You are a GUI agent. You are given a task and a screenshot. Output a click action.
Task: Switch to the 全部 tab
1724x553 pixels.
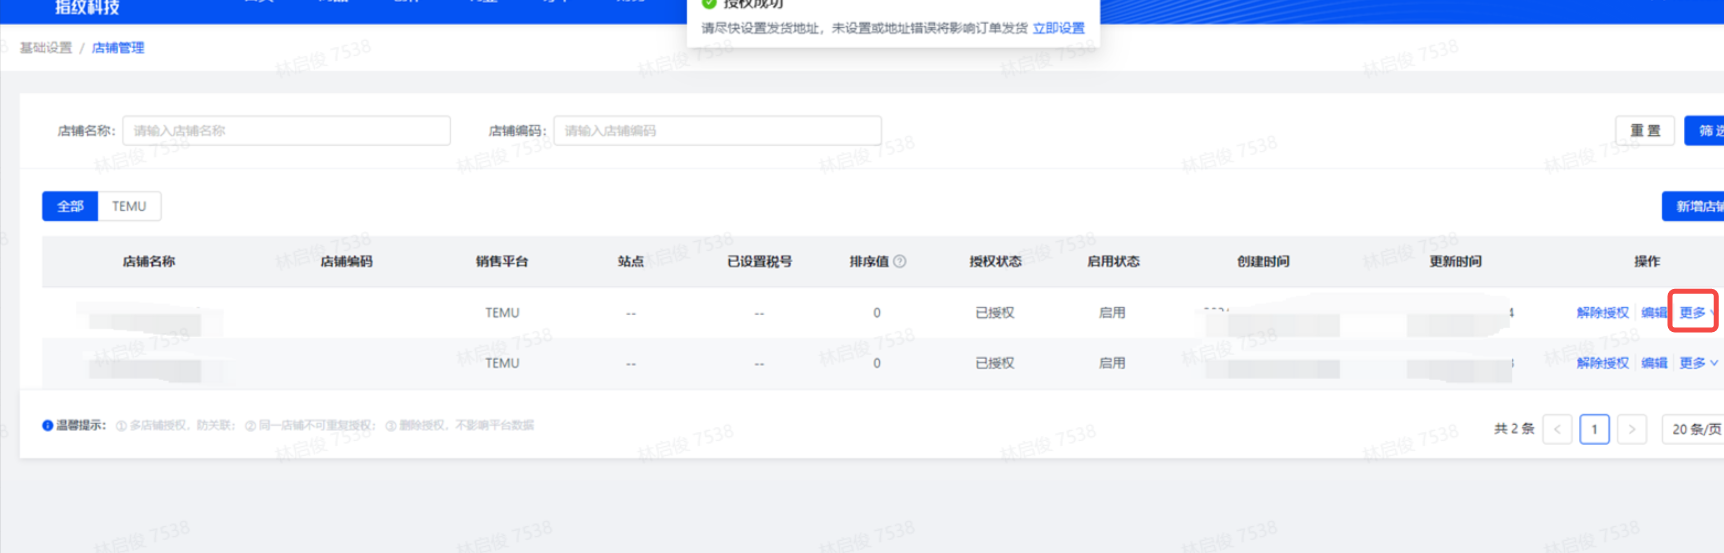(70, 206)
